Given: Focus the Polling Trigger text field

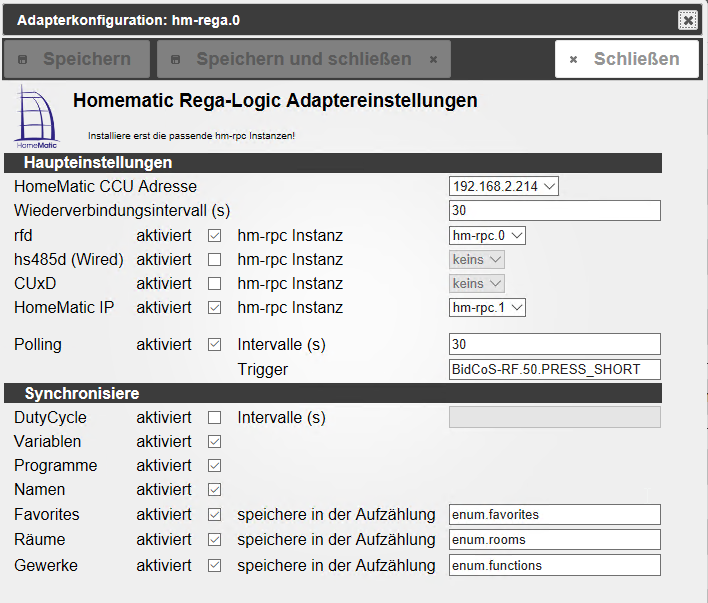Looking at the screenshot, I should click(x=555, y=369).
